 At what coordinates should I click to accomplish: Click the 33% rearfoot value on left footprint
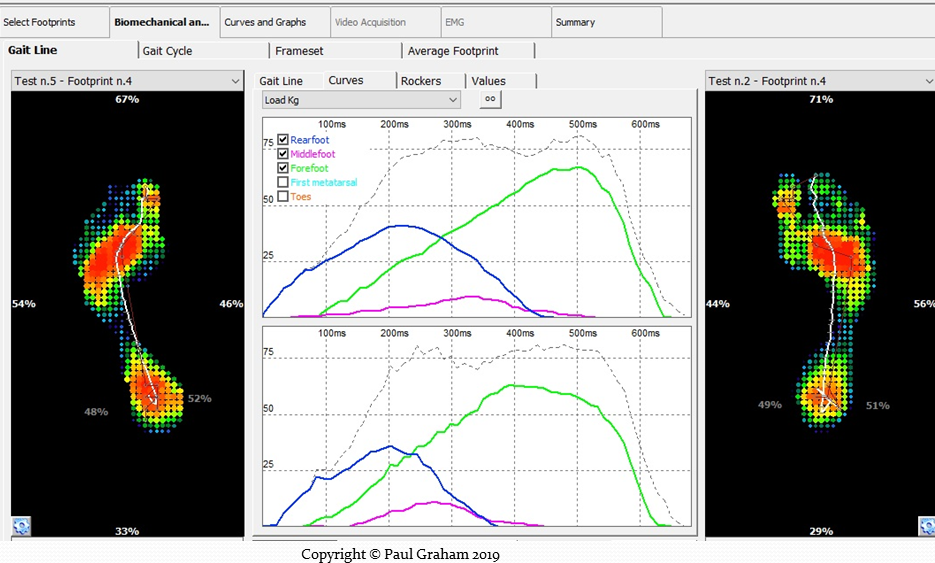click(x=127, y=531)
